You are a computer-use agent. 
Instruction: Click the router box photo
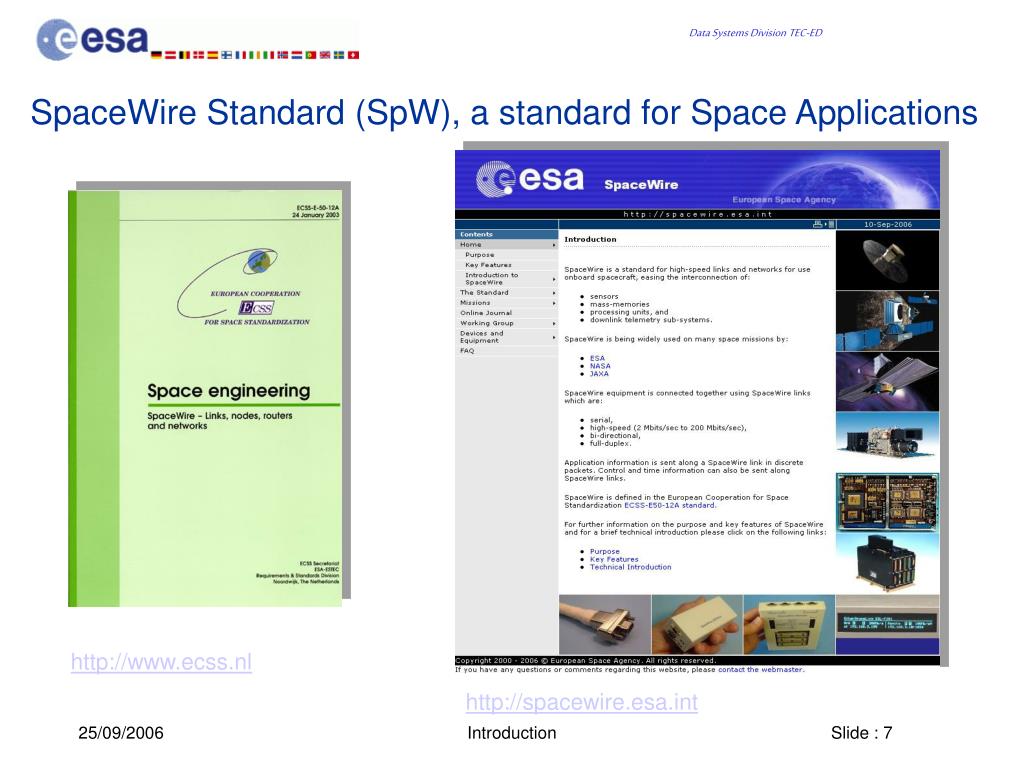(789, 624)
